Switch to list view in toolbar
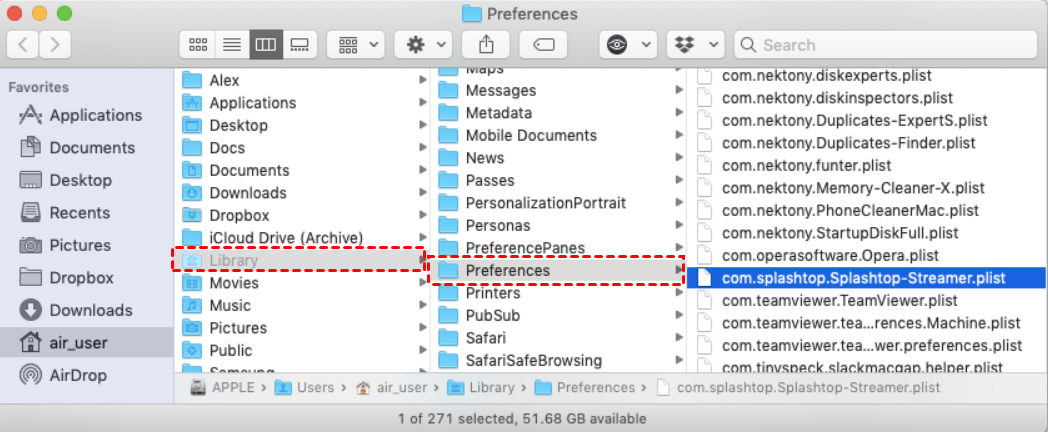The width and height of the screenshot is (1048, 432). tap(231, 45)
